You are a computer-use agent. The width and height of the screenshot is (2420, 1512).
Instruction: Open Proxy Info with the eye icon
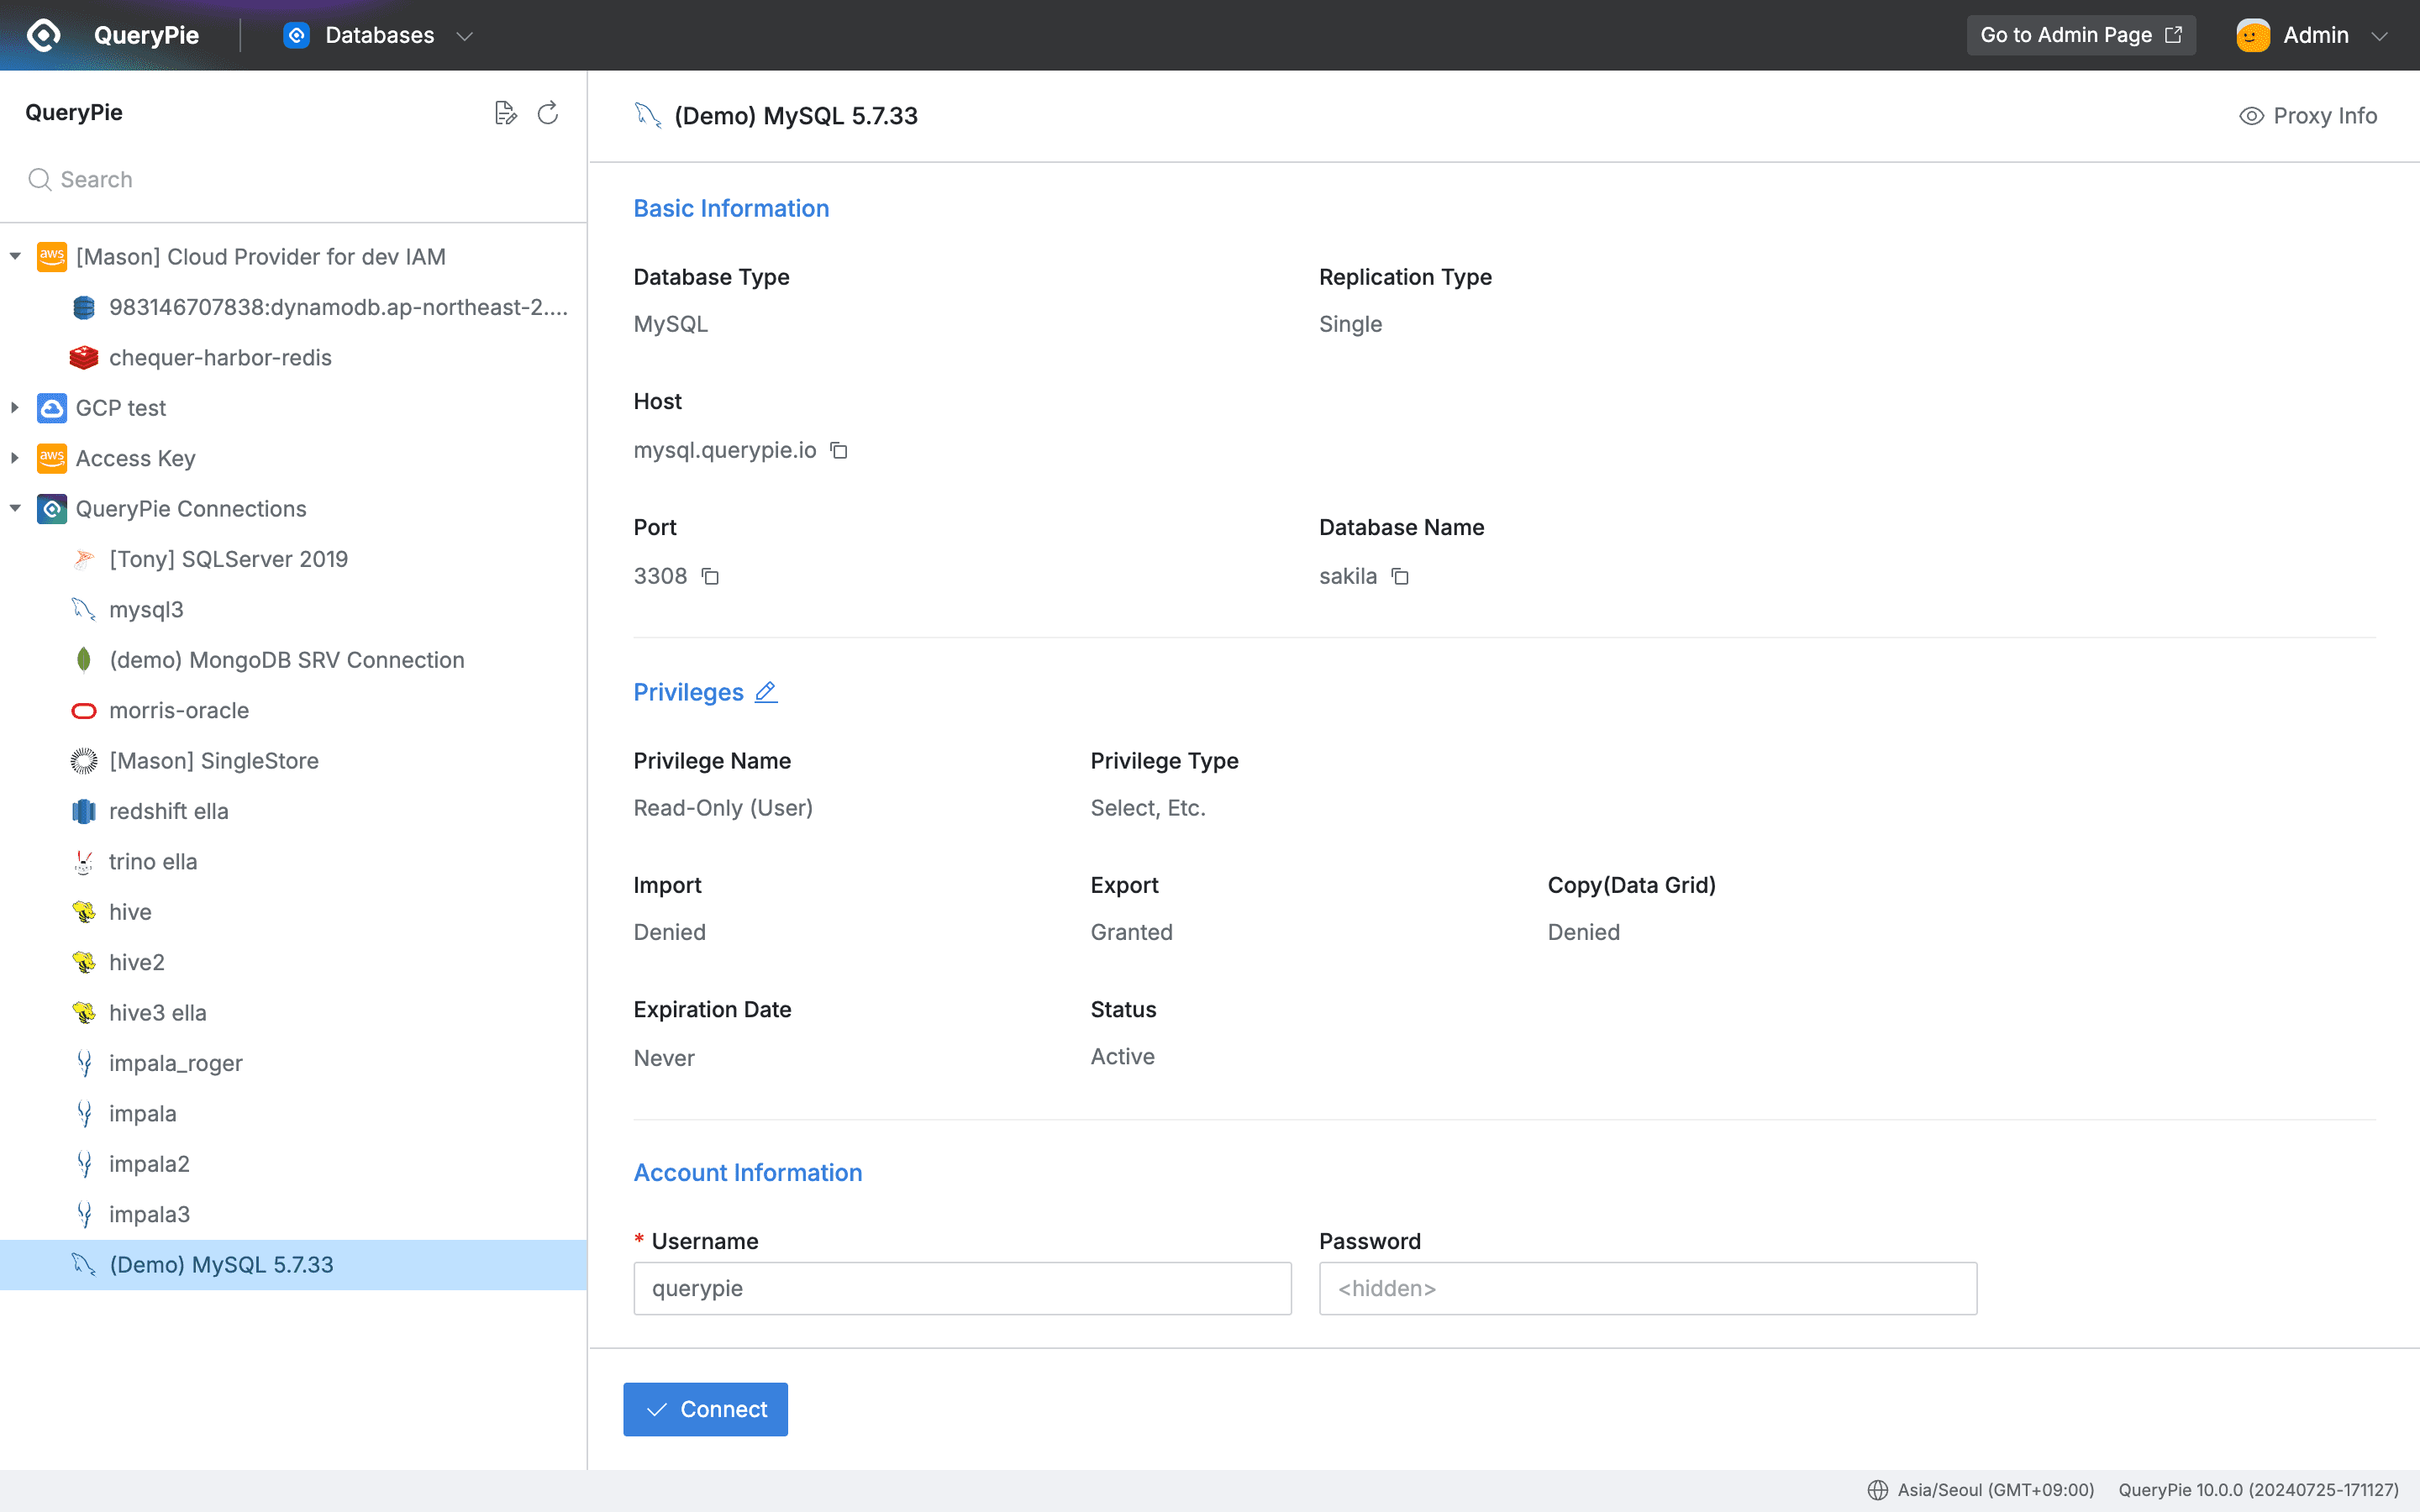click(x=2251, y=115)
